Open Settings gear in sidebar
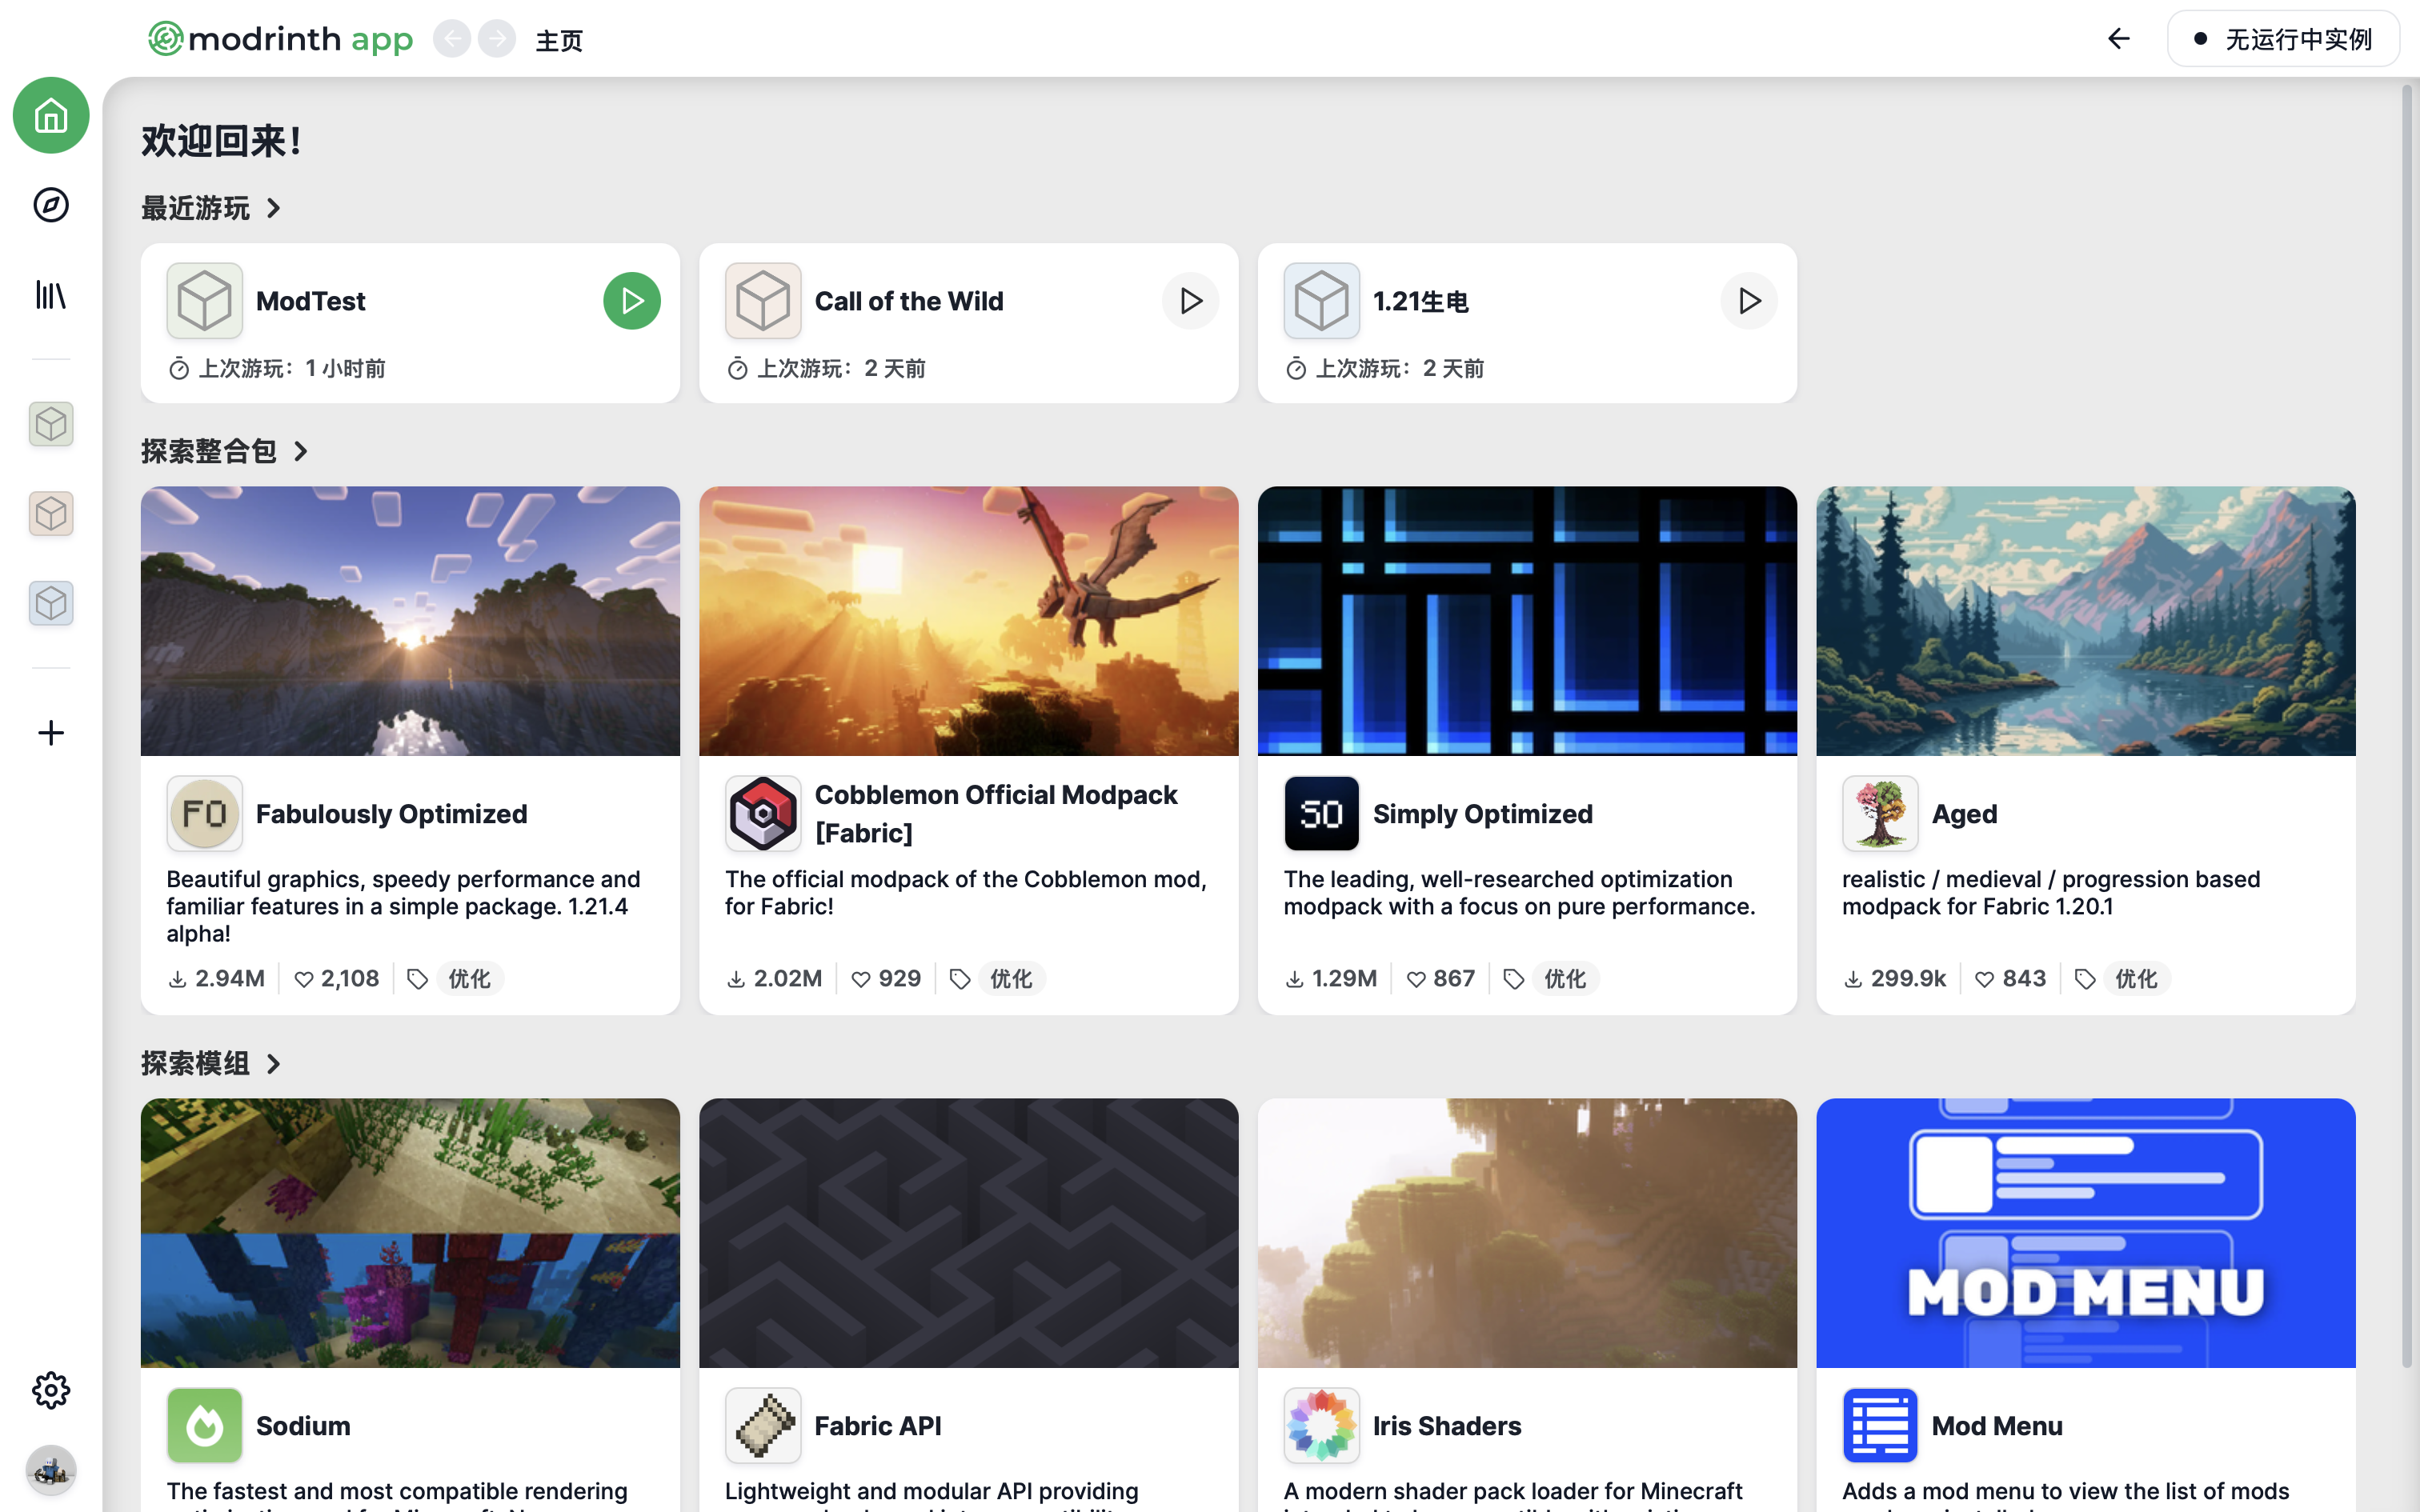This screenshot has width=2420, height=1512. click(51, 1390)
